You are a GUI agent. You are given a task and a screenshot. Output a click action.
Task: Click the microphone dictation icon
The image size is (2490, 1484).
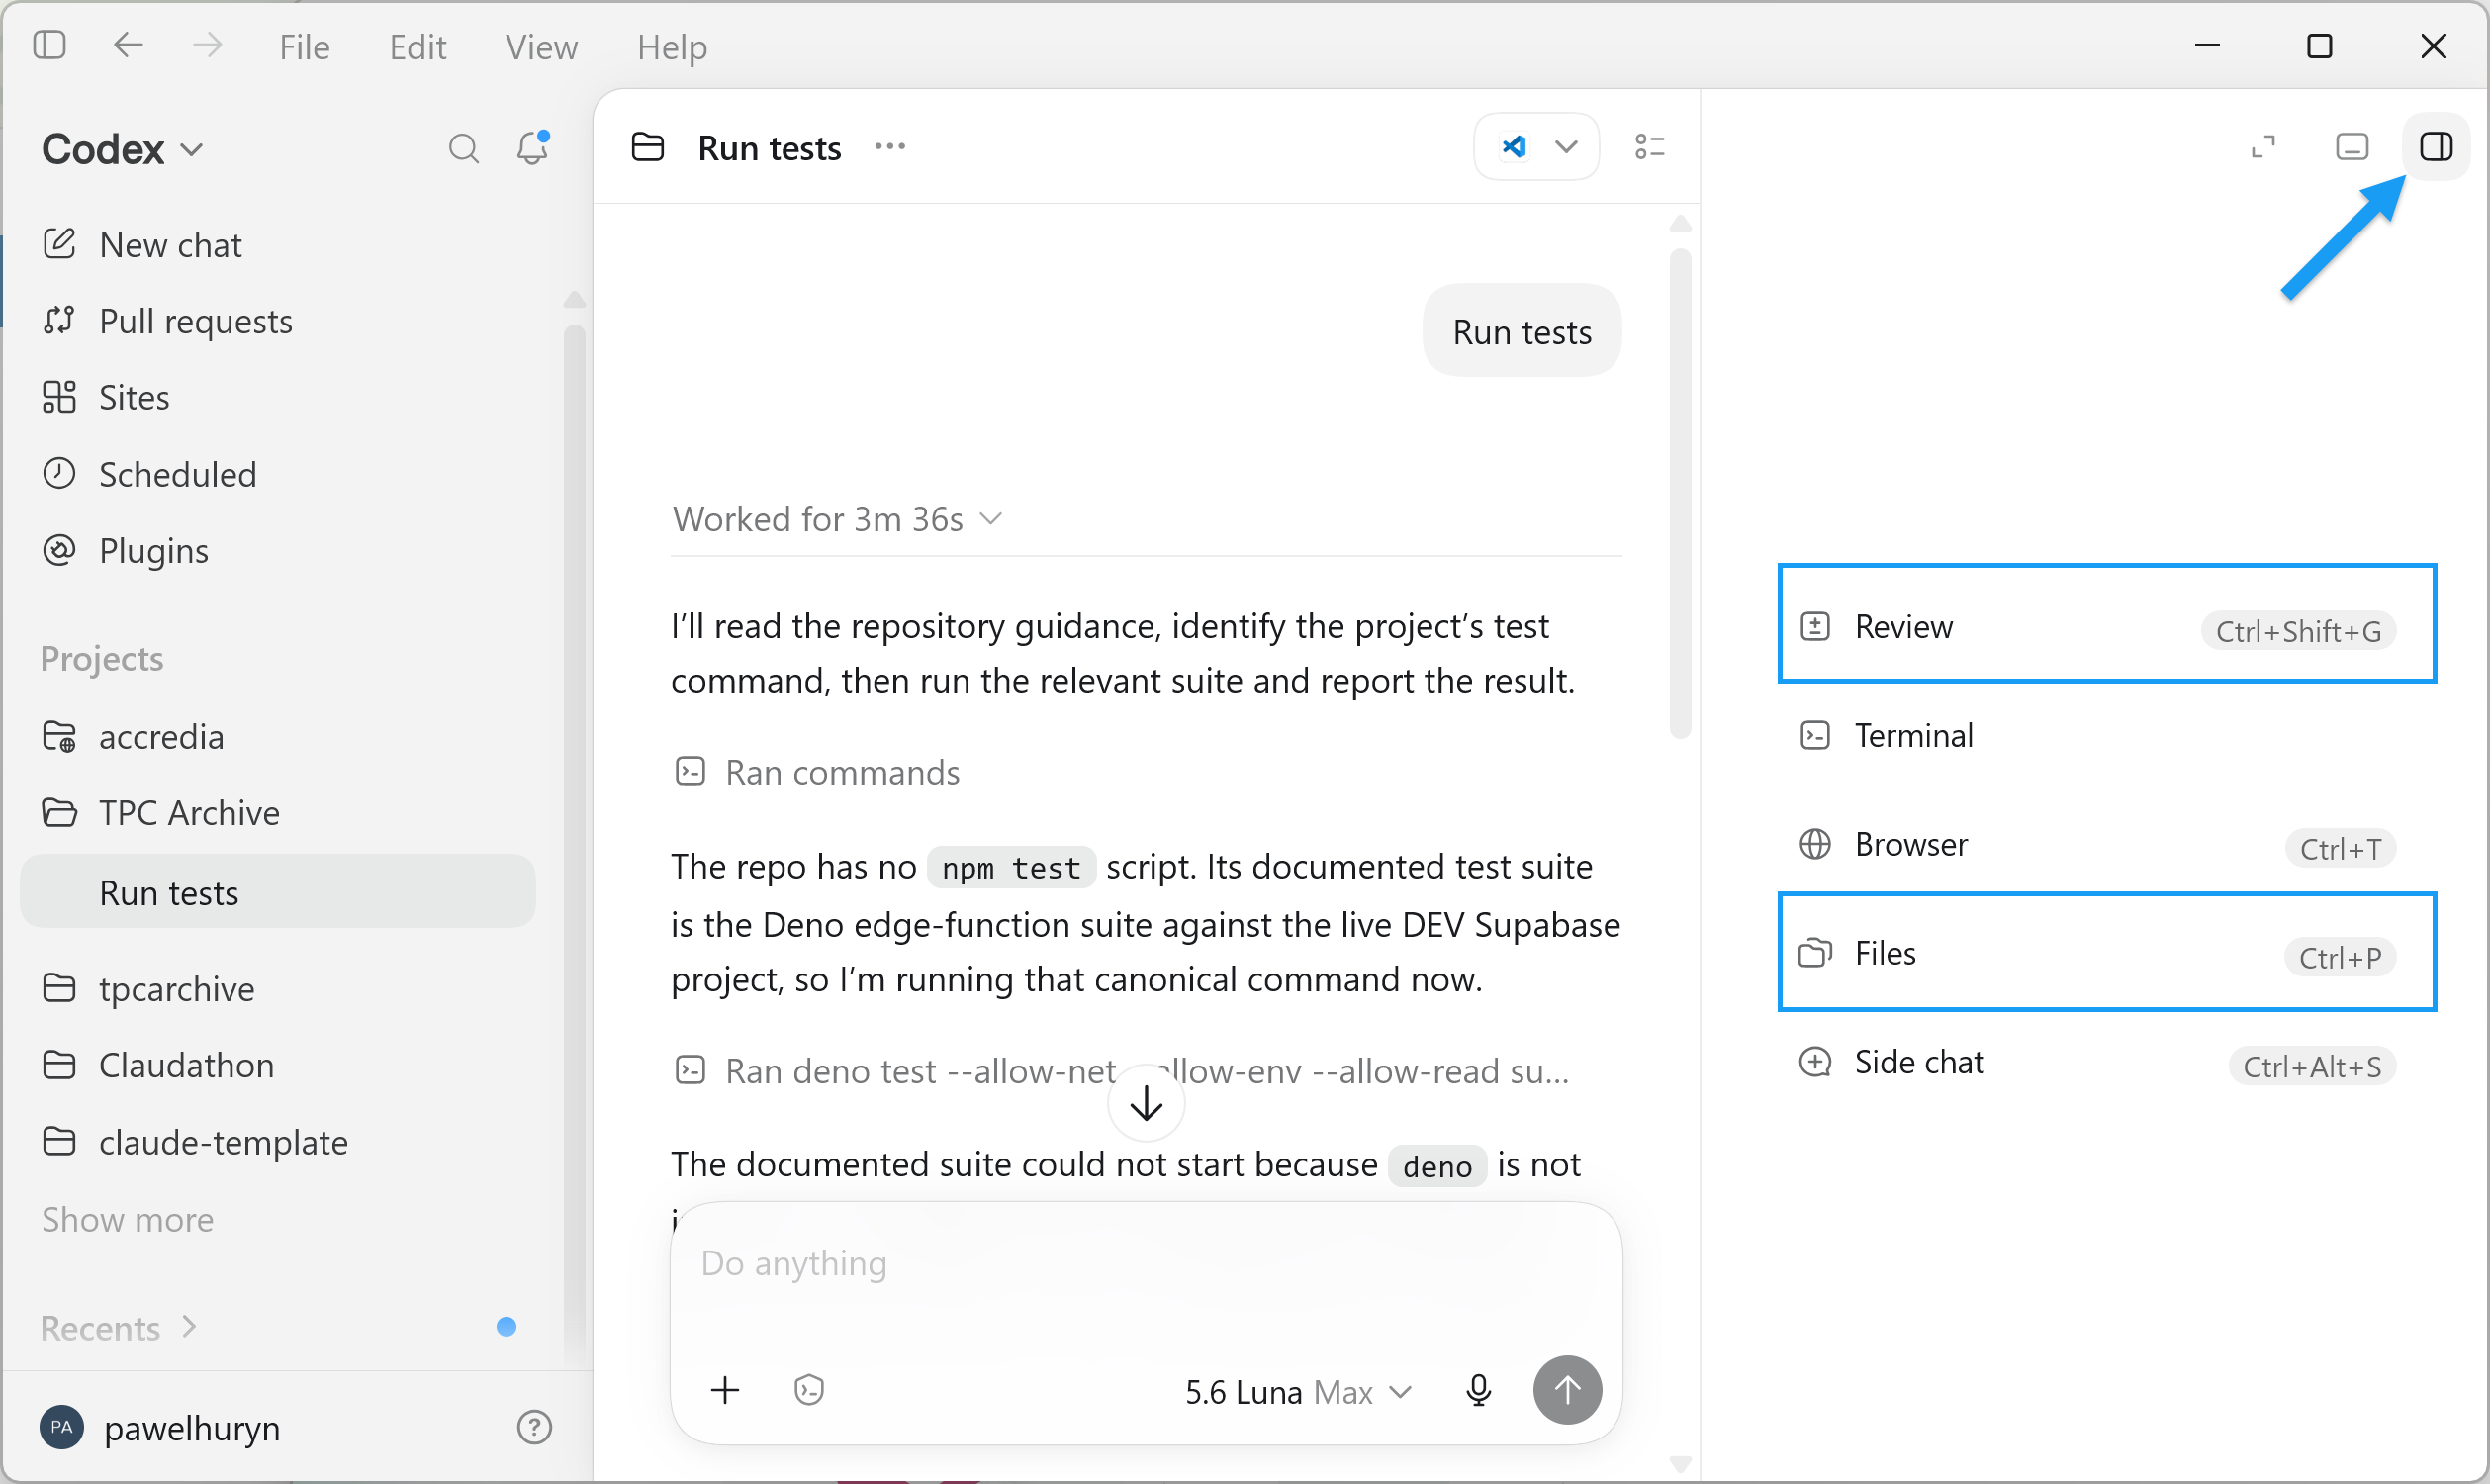1479,1391
